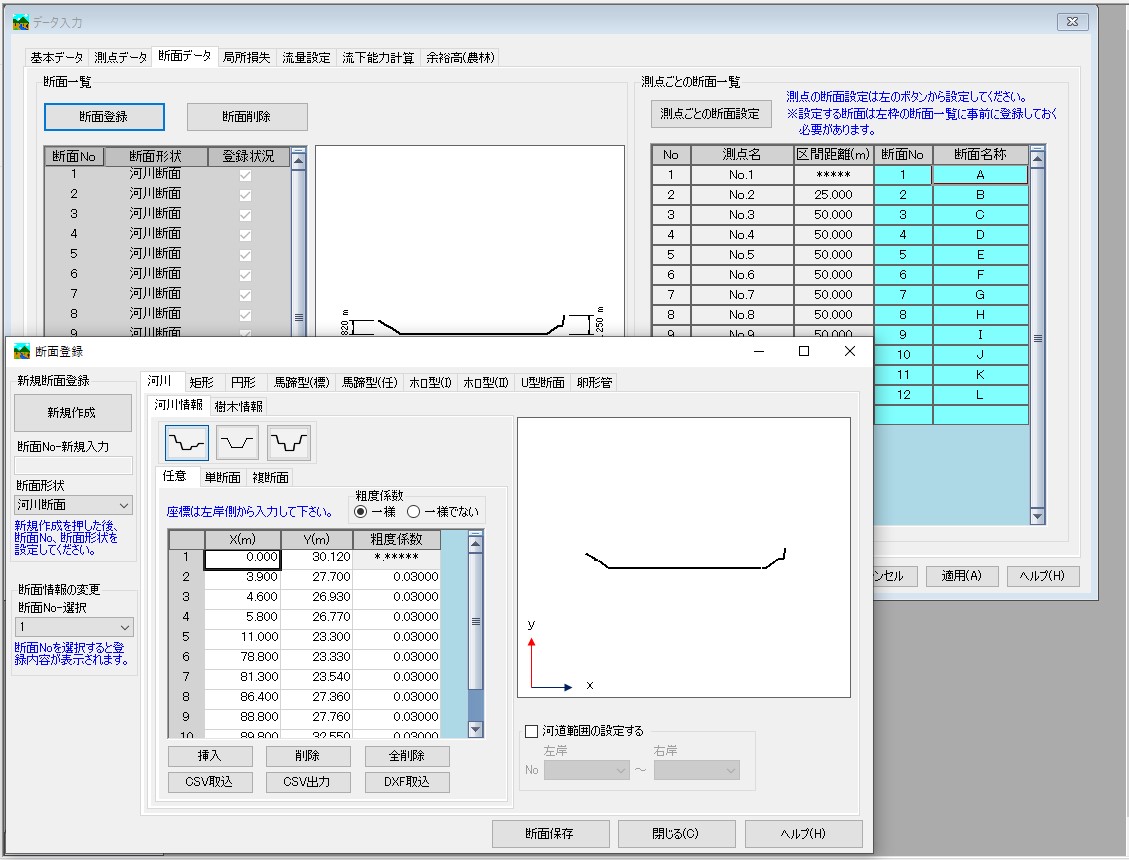
Task: Click the 断面No-新規入力 input field
Action: click(73, 465)
